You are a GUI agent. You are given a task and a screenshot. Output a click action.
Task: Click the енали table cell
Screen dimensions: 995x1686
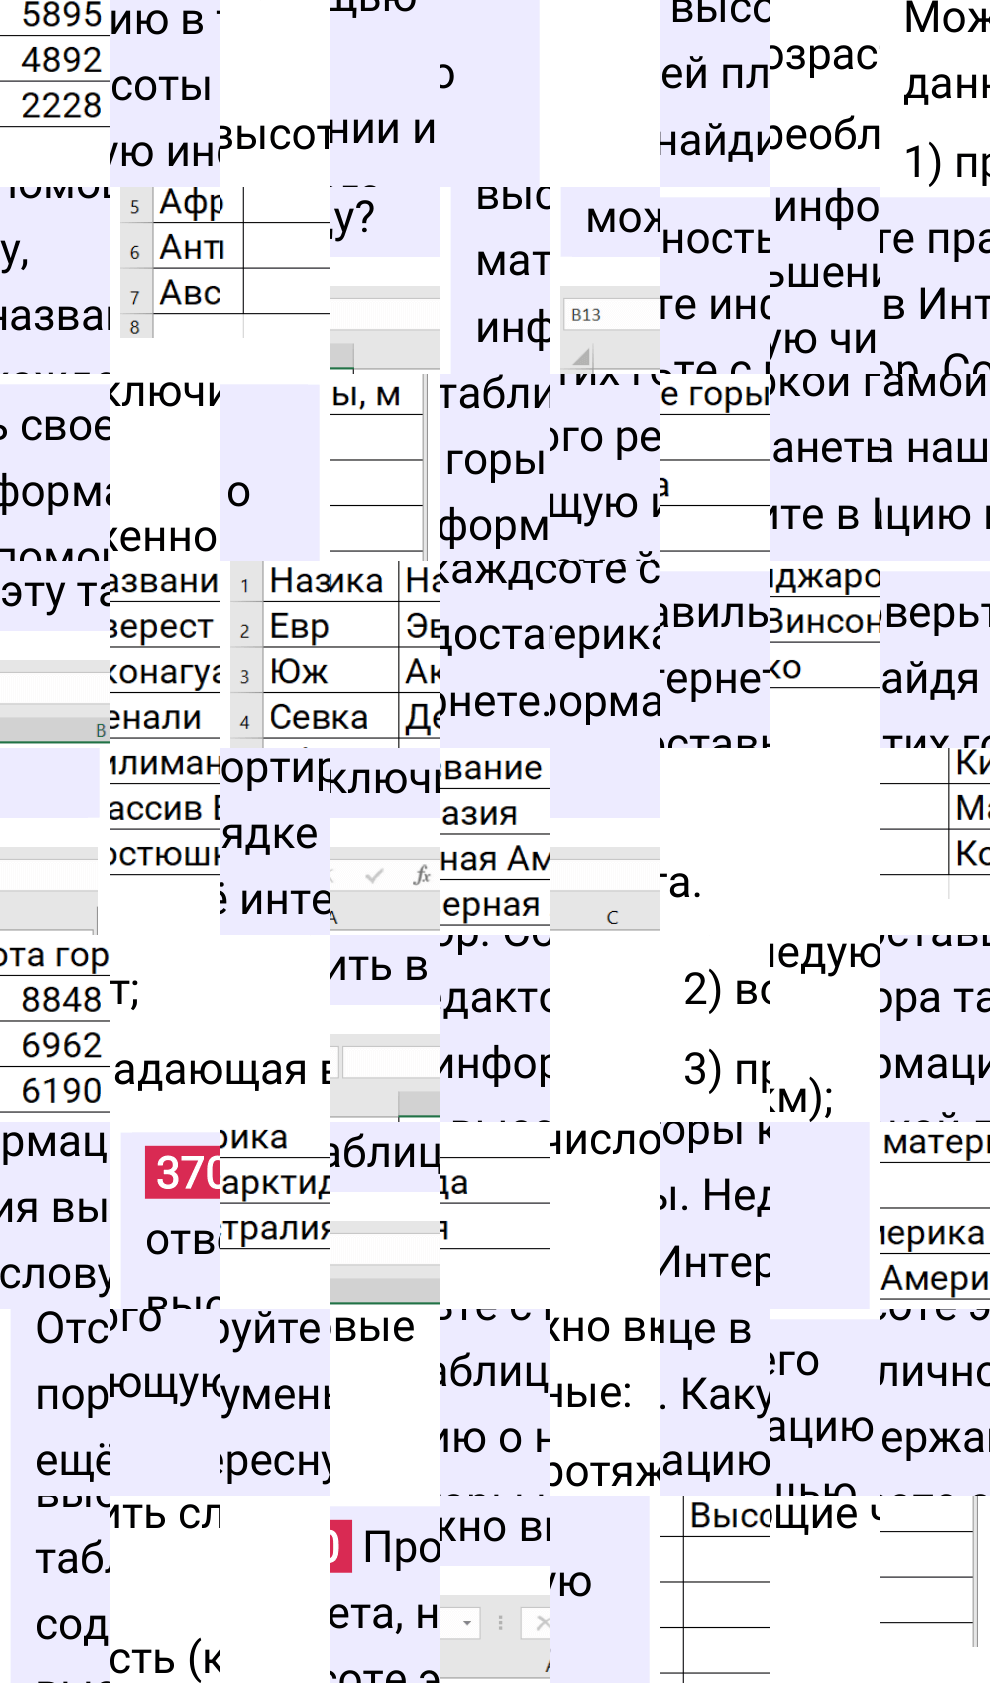[165, 718]
